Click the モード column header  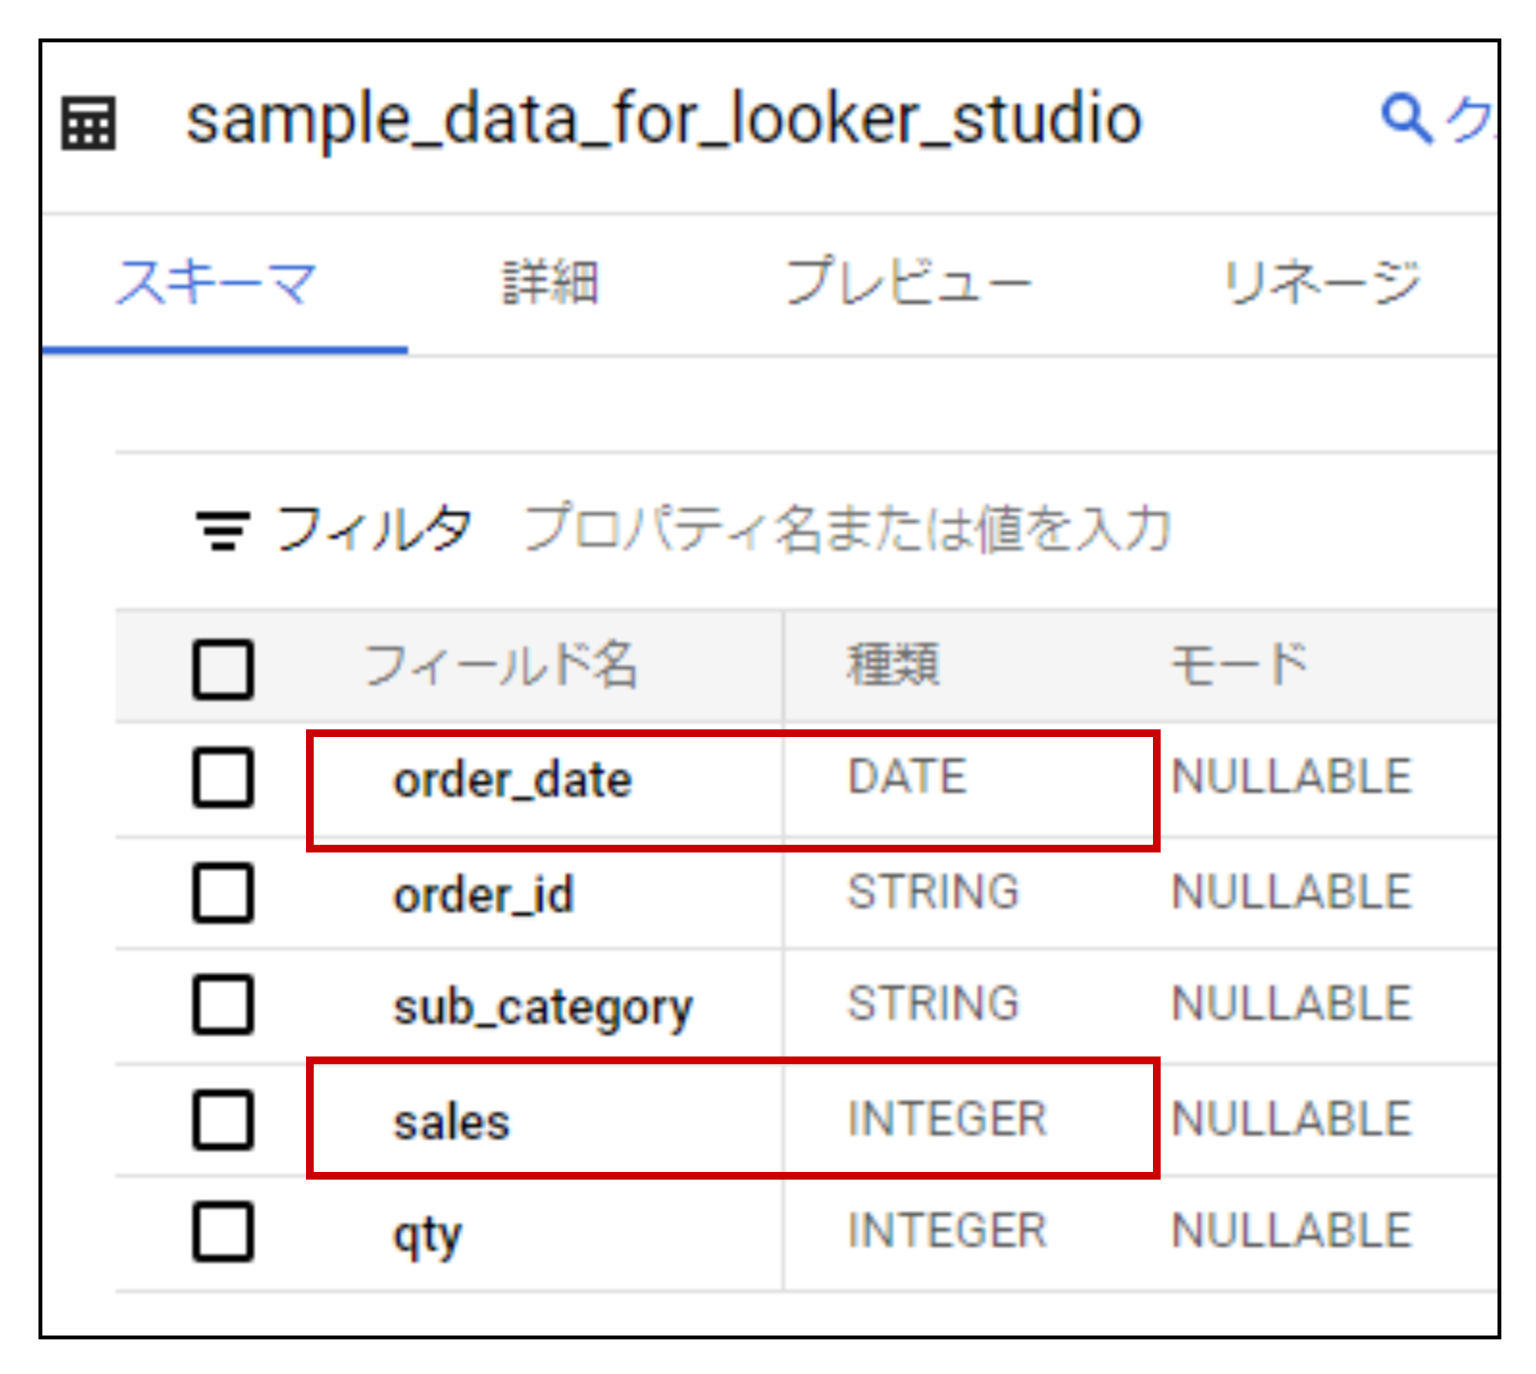coord(1239,666)
